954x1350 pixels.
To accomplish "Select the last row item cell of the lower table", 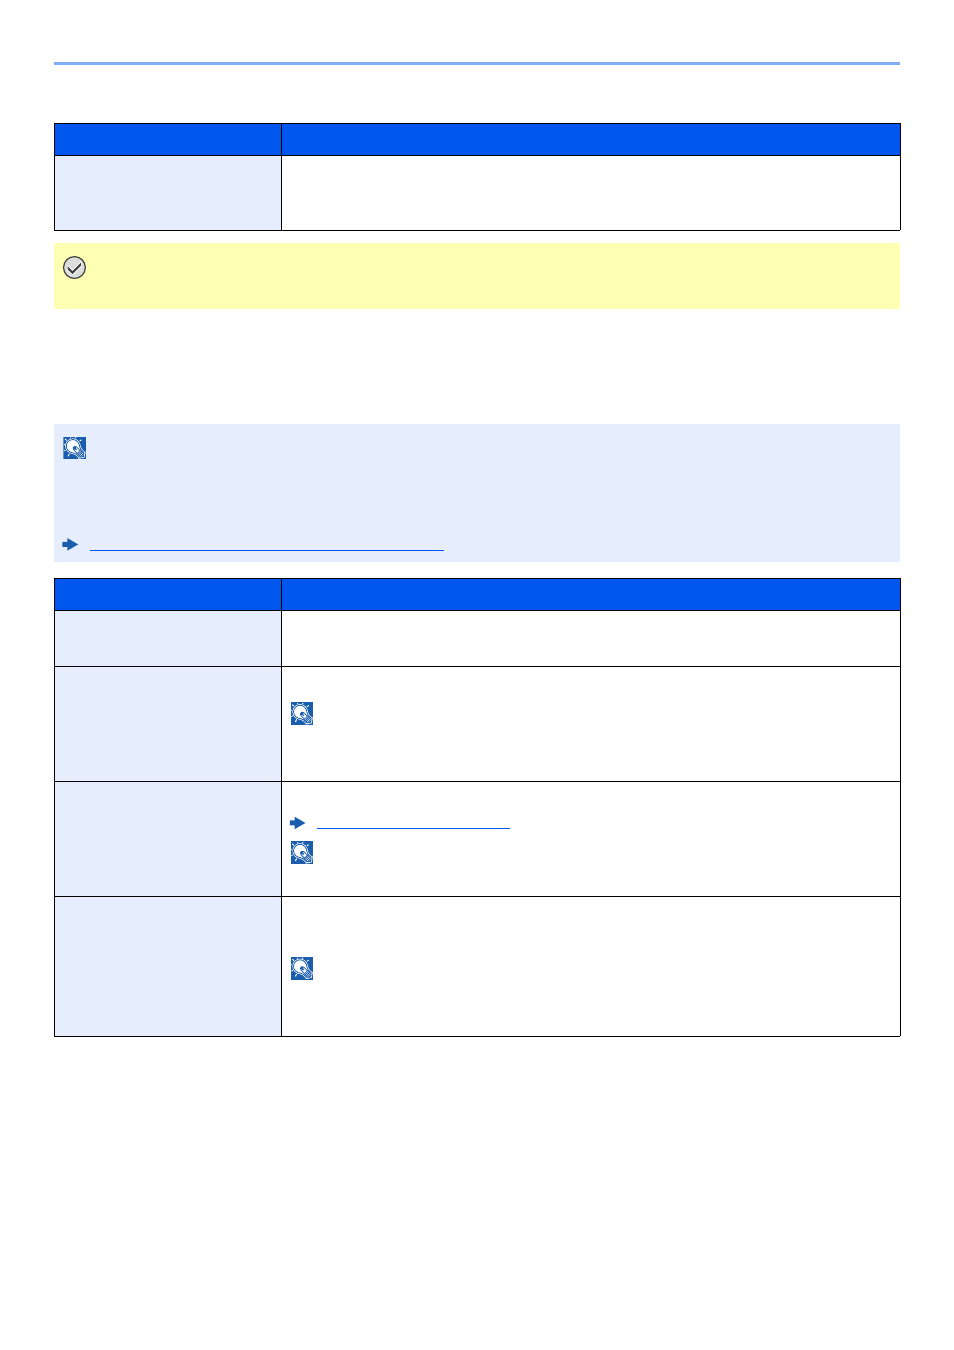I will [168, 967].
